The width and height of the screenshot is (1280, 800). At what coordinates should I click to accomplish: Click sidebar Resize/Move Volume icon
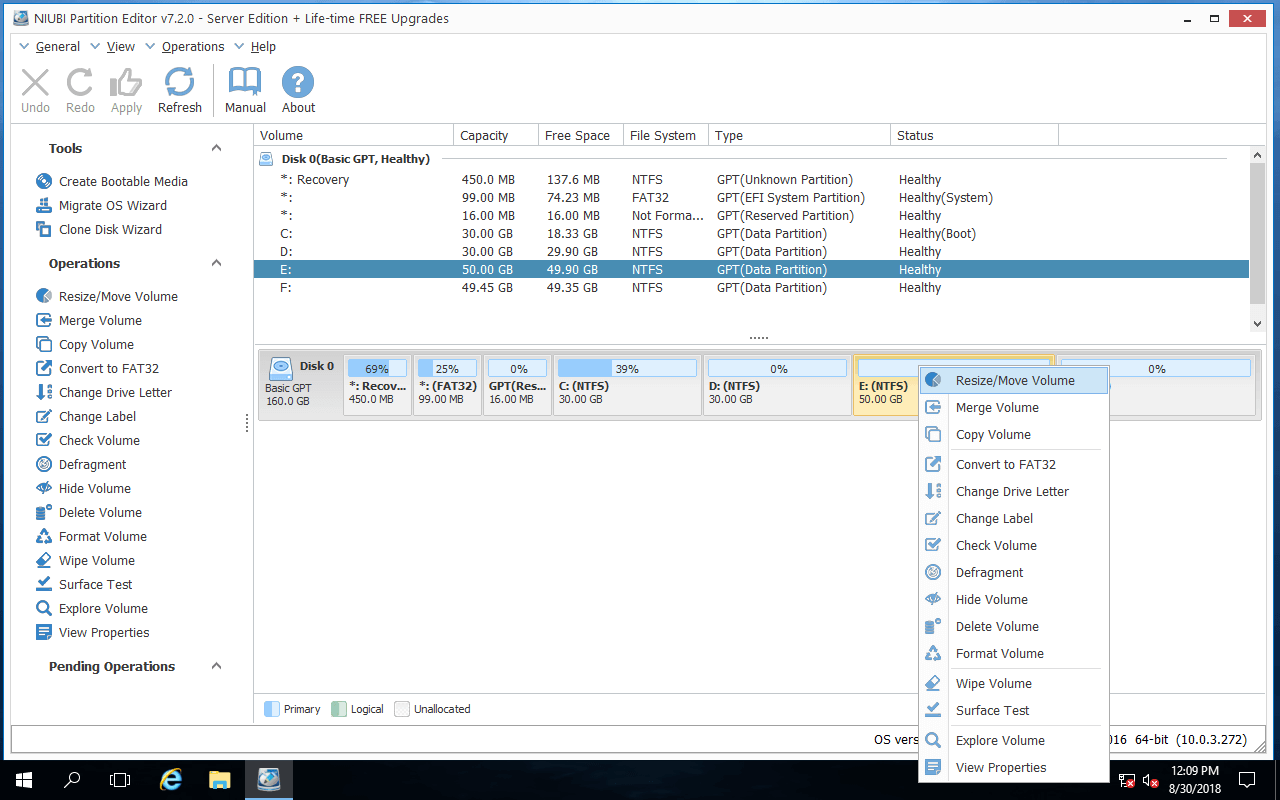43,296
